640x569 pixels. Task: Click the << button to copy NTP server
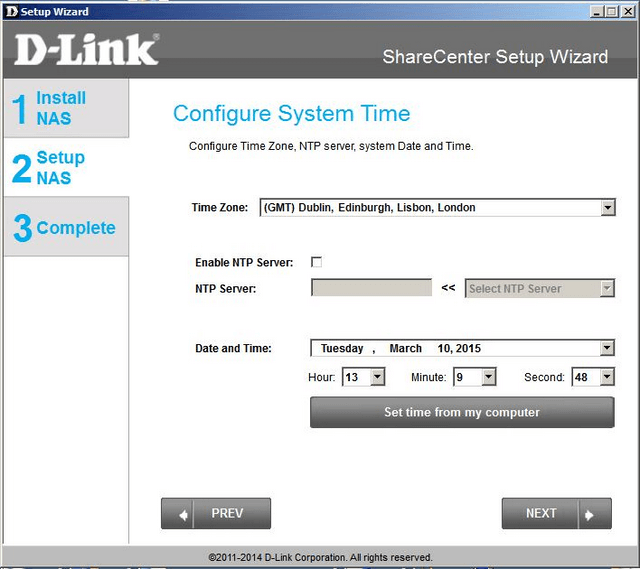(x=448, y=288)
